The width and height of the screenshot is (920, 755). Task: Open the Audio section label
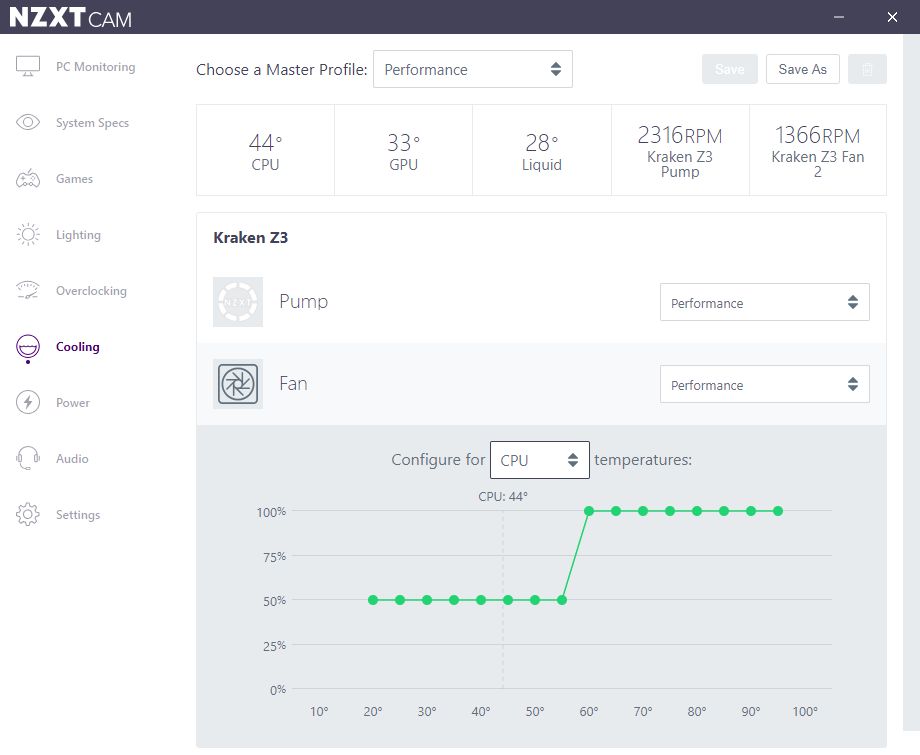pos(72,459)
